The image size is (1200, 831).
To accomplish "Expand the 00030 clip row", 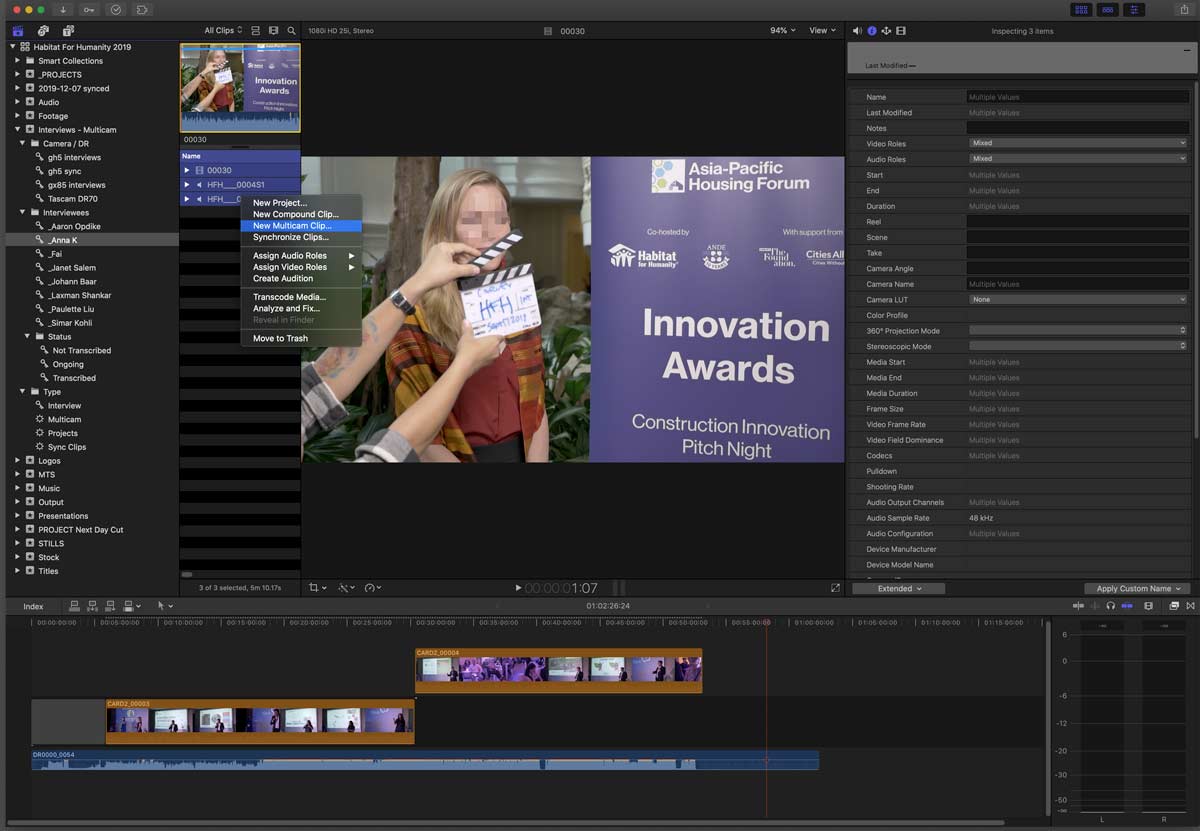I will 186,170.
